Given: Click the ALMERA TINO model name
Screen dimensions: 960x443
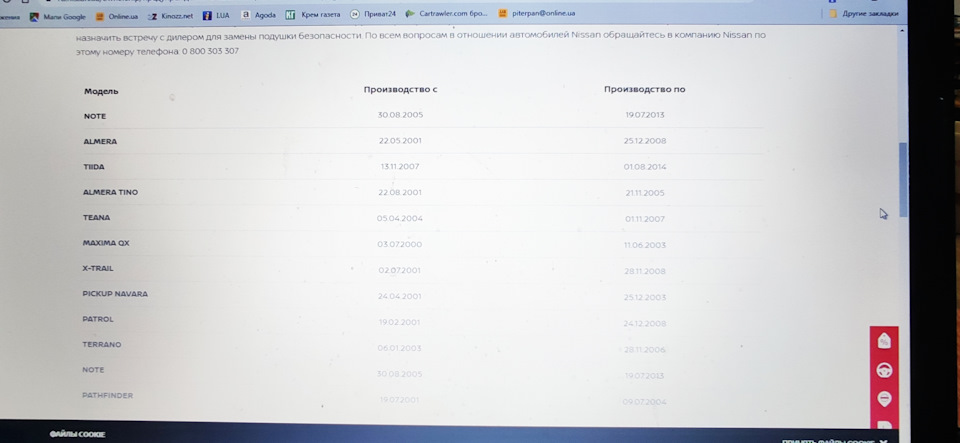Looking at the screenshot, I should coord(110,192).
